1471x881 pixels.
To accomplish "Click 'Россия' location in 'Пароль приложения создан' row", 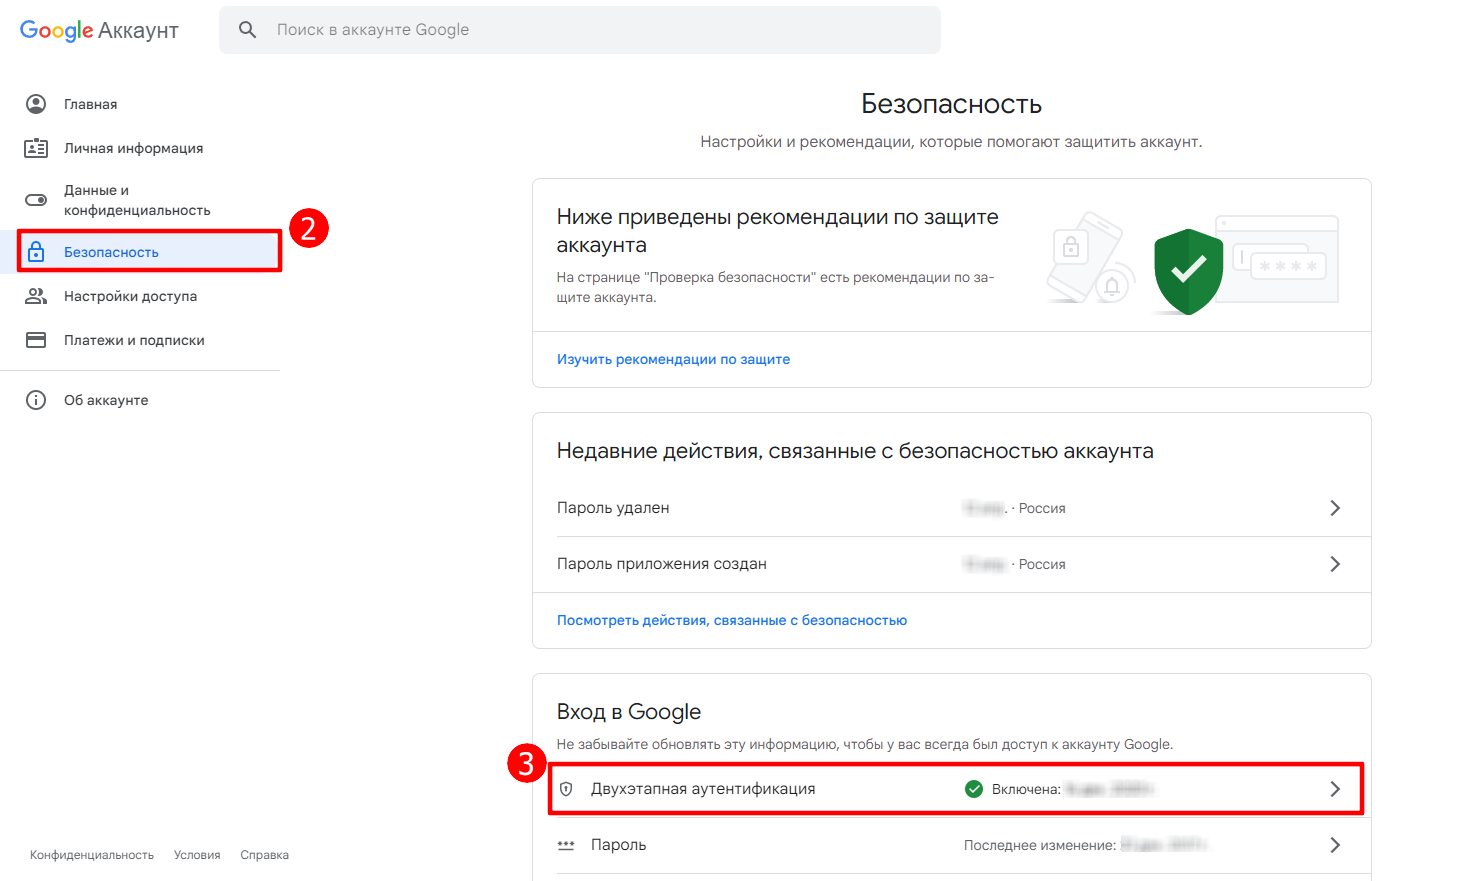I will click(x=1042, y=564).
